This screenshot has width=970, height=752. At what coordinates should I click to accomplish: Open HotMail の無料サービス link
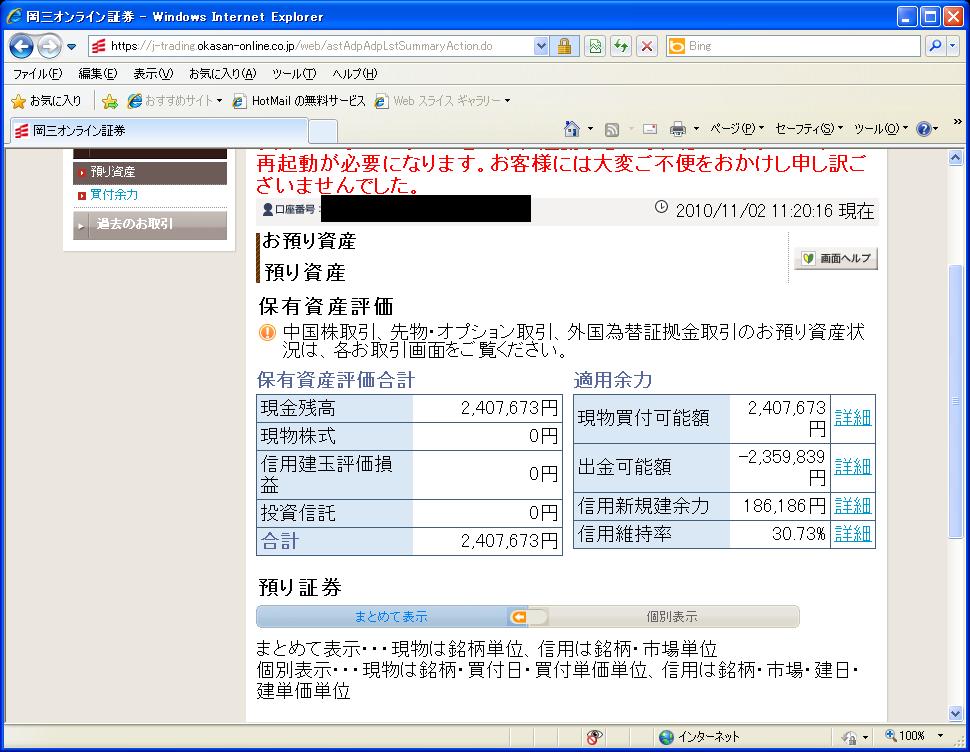[299, 101]
